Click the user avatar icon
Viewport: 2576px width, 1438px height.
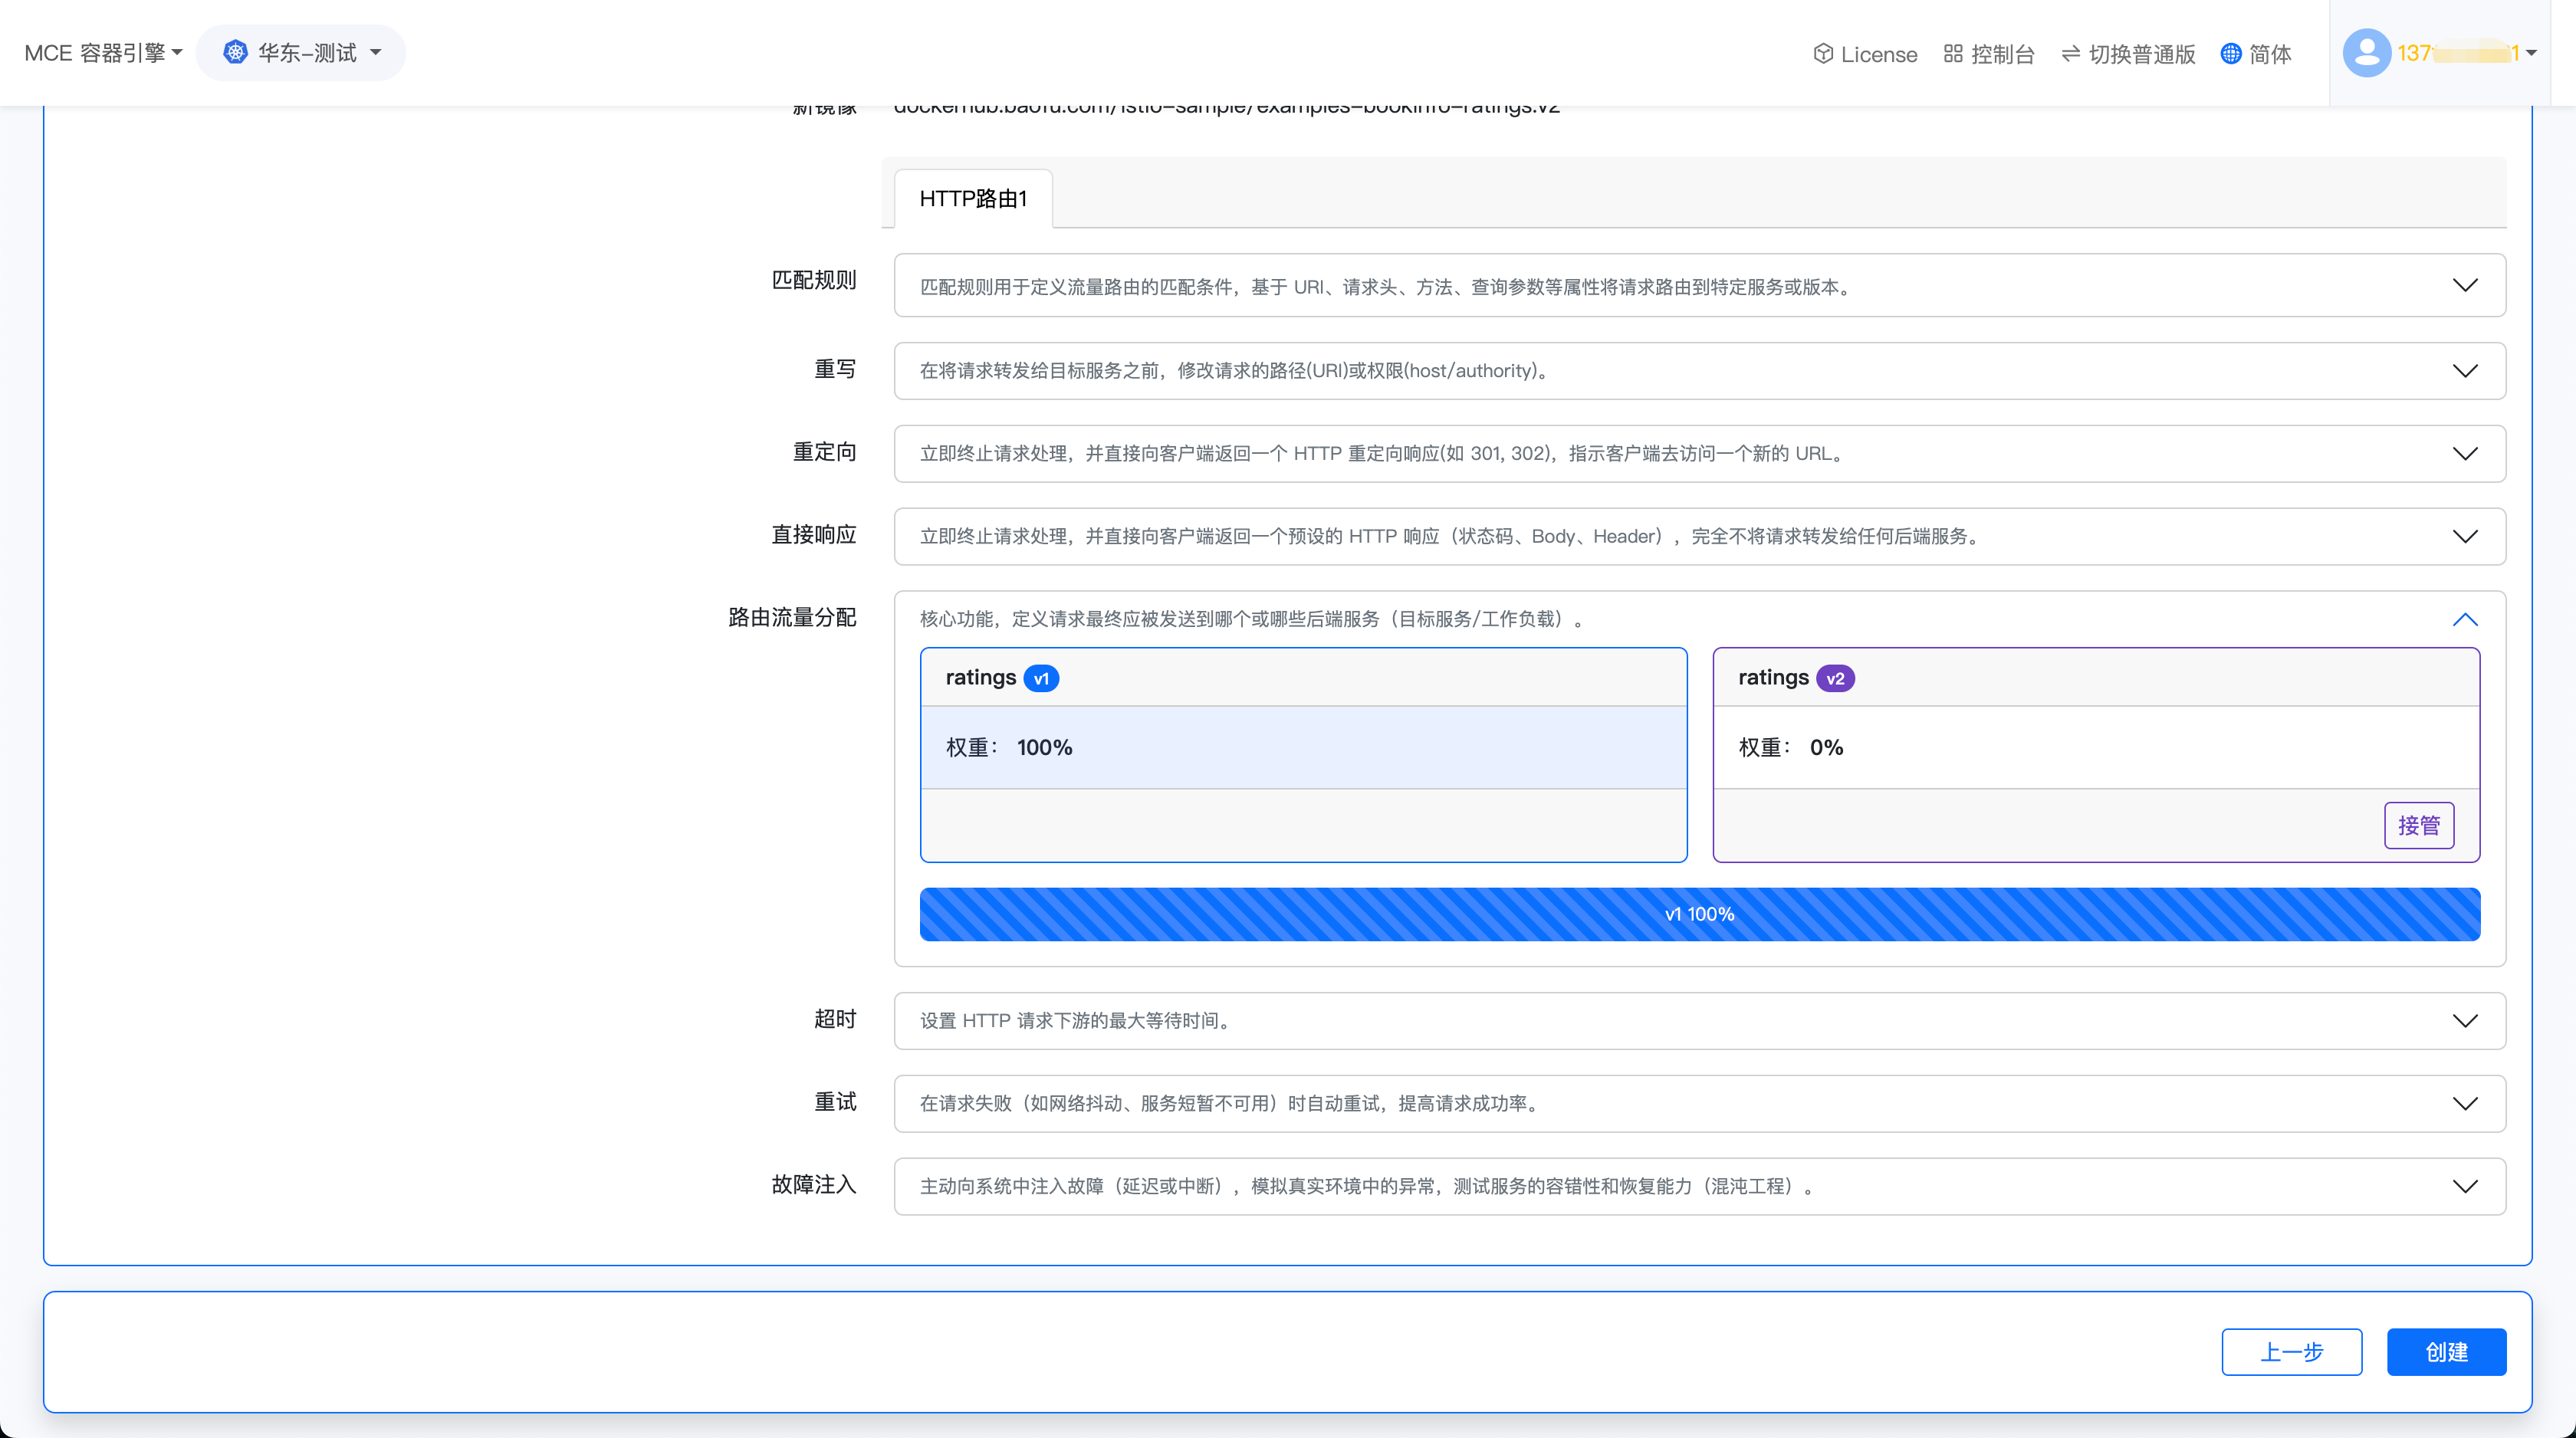pyautogui.click(x=2366, y=53)
